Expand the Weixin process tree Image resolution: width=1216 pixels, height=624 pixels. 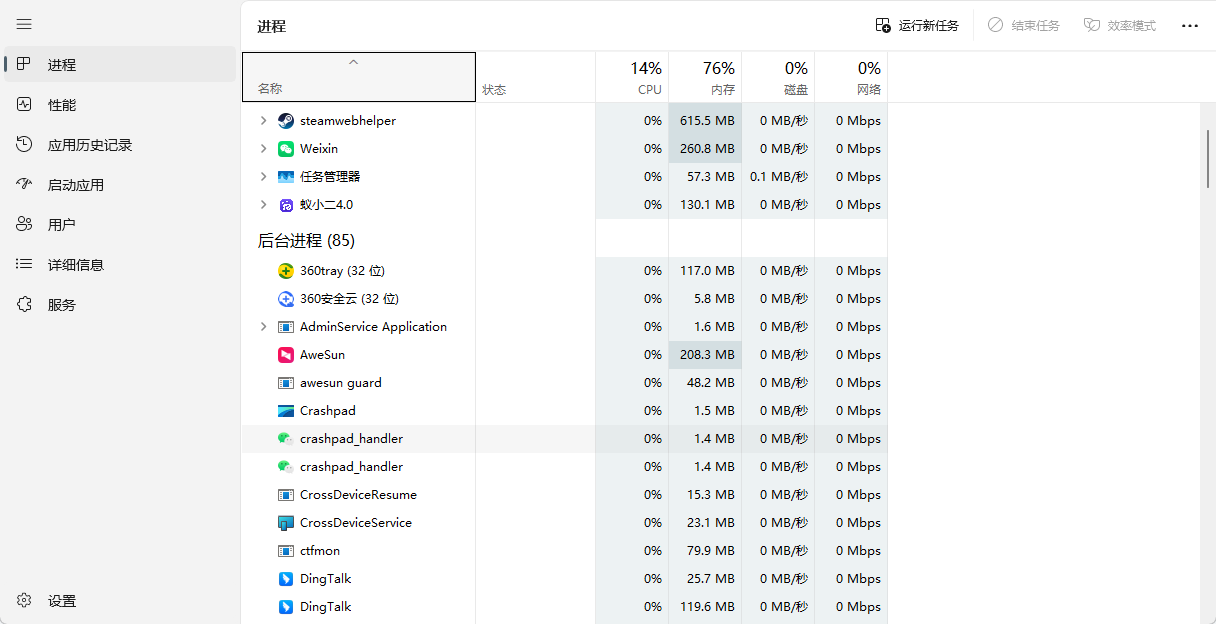263,149
